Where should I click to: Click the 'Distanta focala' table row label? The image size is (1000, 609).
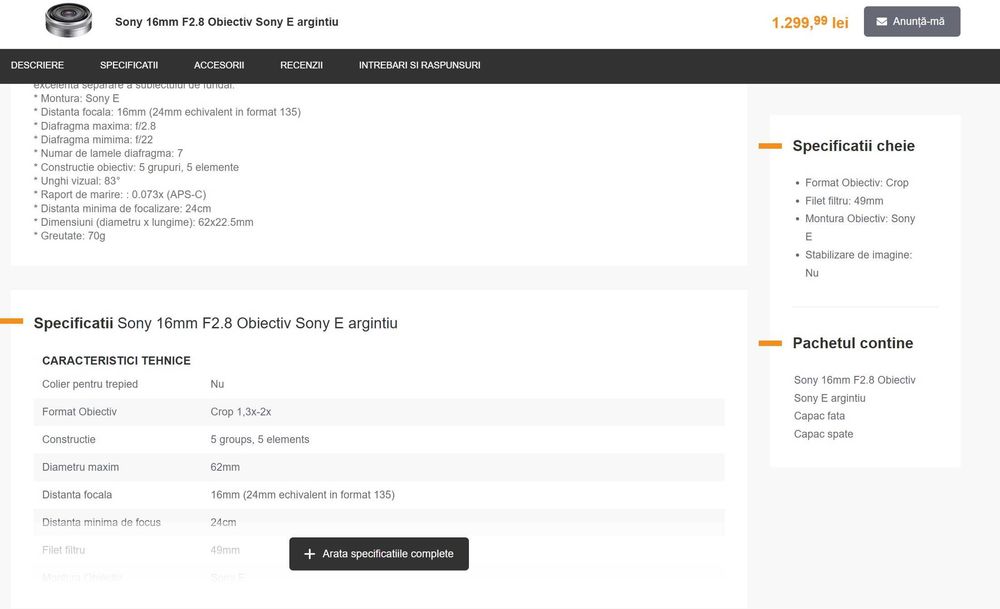coord(77,495)
